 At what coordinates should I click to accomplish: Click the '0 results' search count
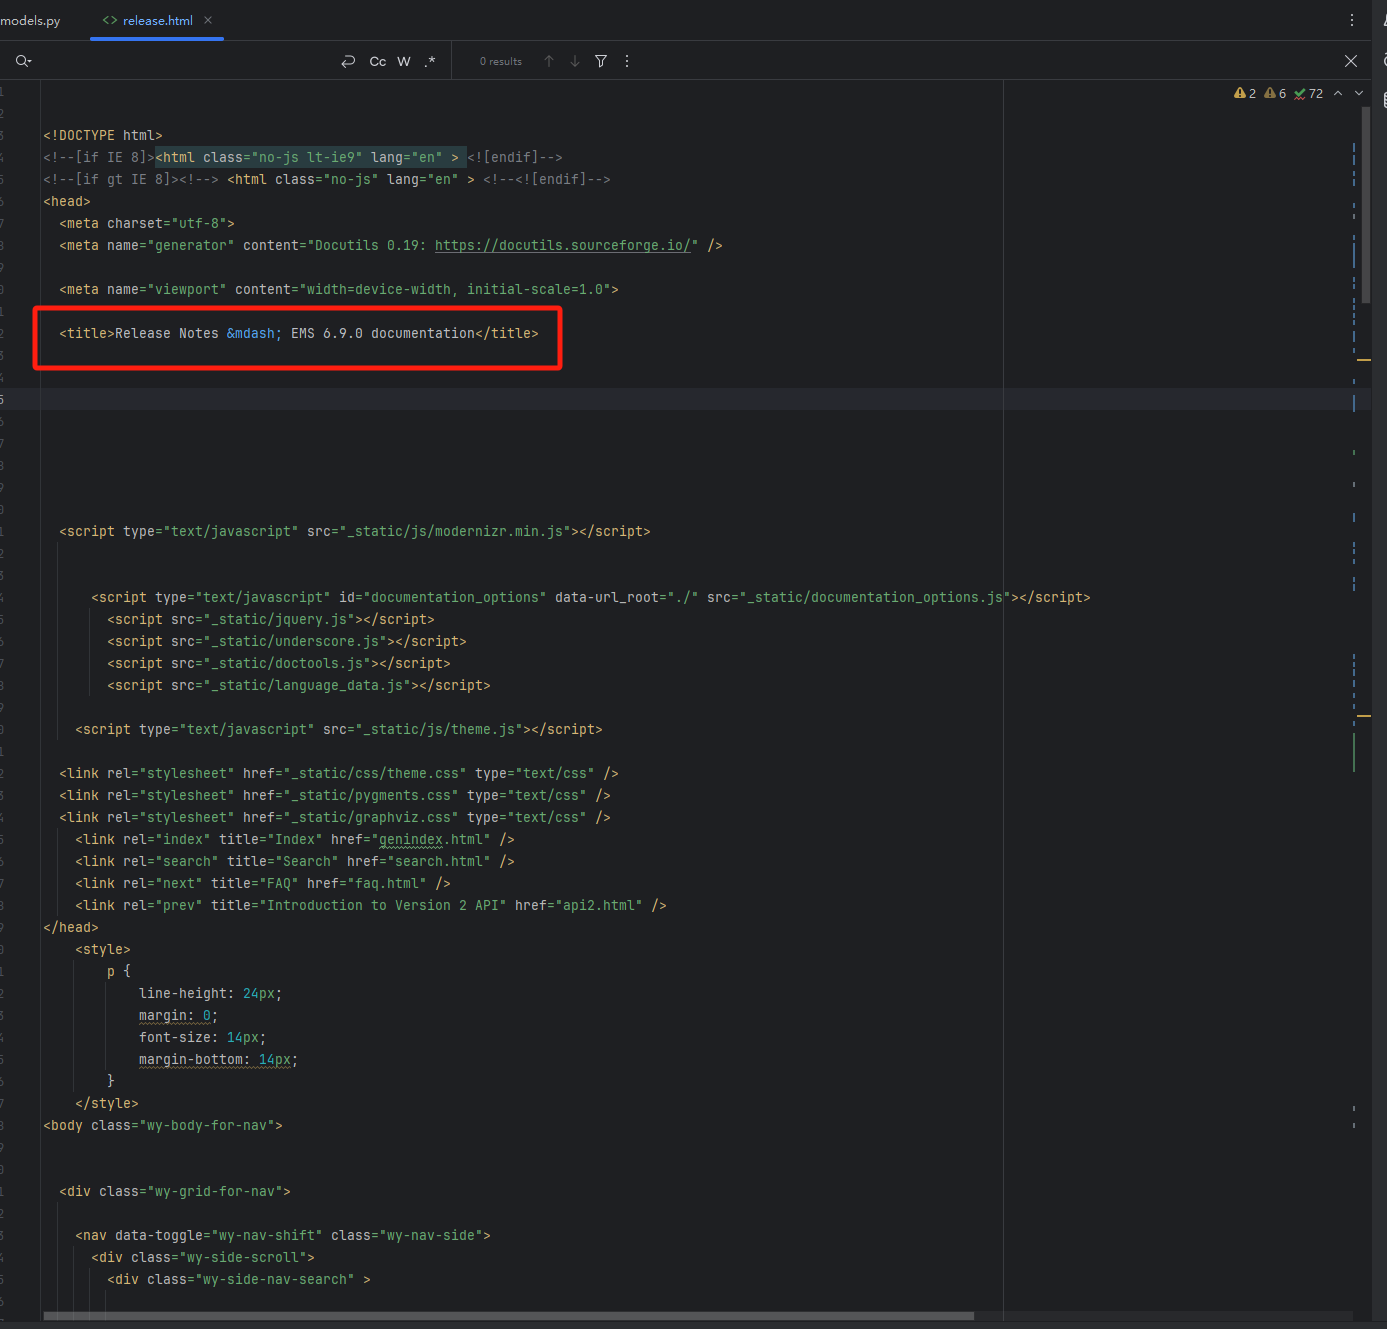click(501, 61)
